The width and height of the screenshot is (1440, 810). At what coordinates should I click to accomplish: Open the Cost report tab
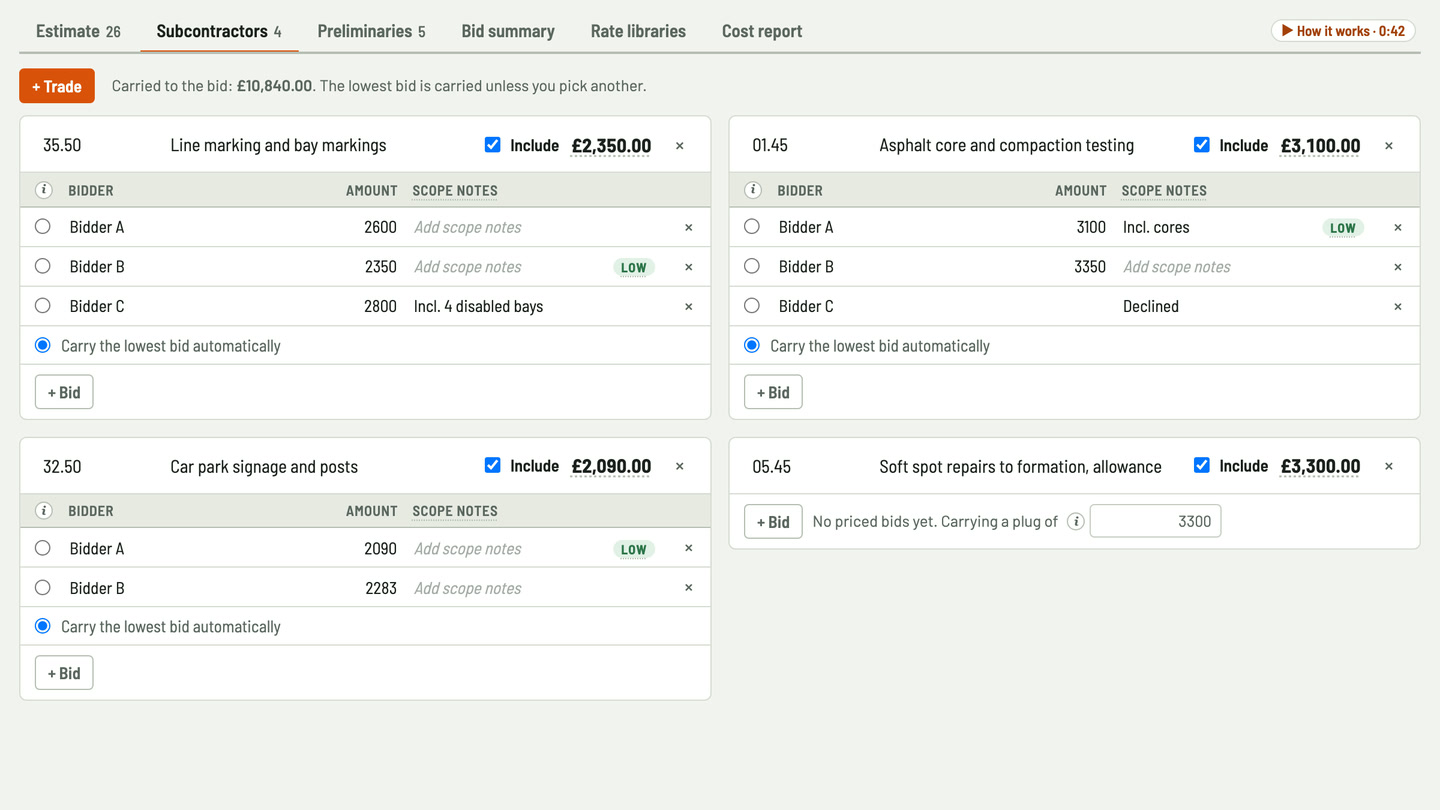(x=762, y=31)
